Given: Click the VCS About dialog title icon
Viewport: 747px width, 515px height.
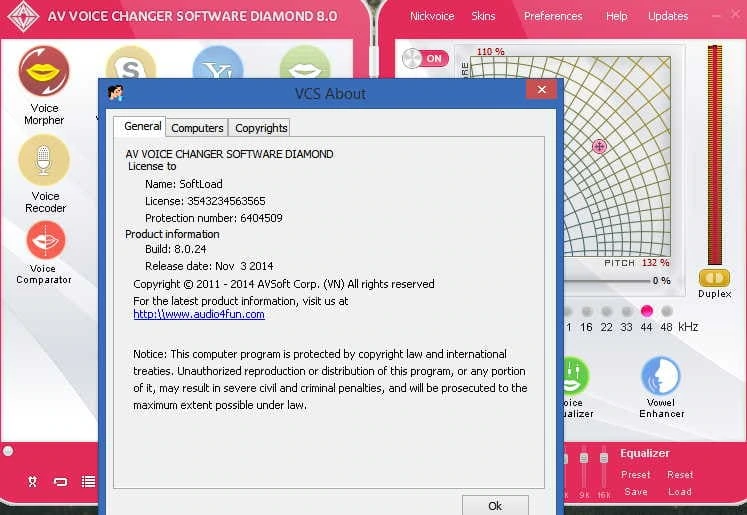Looking at the screenshot, I should 115,92.
